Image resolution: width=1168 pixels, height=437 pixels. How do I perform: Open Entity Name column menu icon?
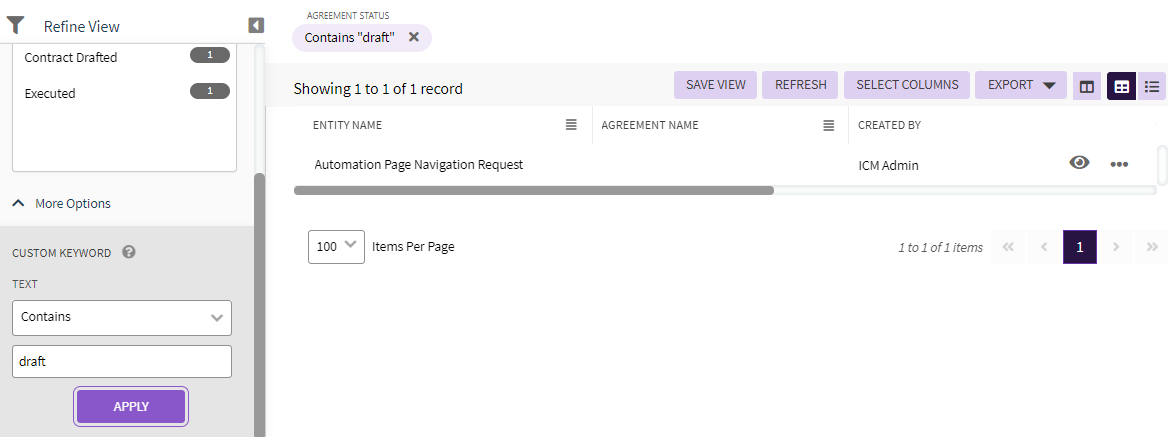pos(571,125)
